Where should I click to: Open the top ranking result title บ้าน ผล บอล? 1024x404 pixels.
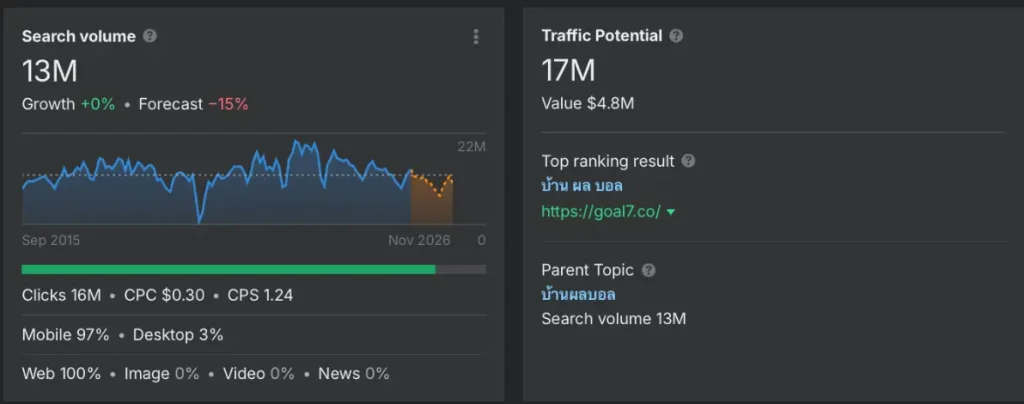click(x=582, y=186)
